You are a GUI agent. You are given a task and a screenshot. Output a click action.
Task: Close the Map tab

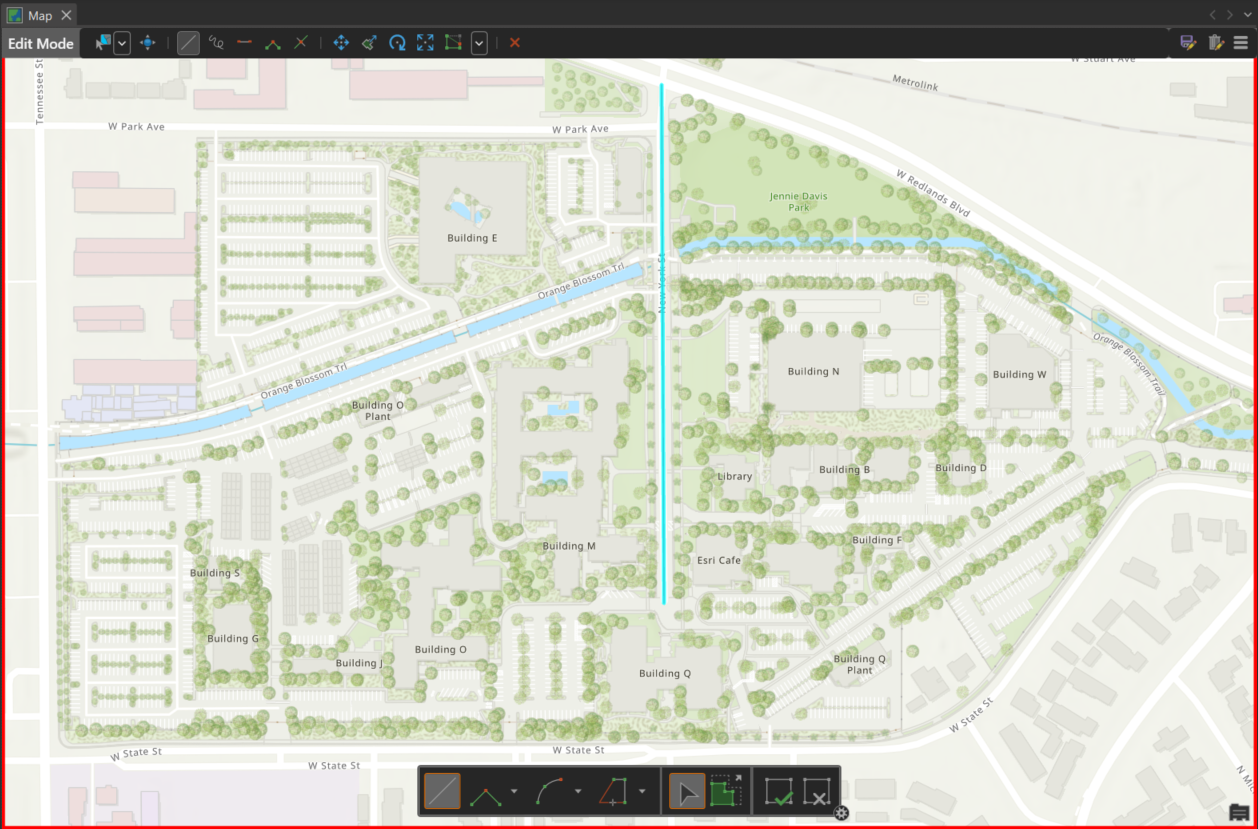pos(66,15)
